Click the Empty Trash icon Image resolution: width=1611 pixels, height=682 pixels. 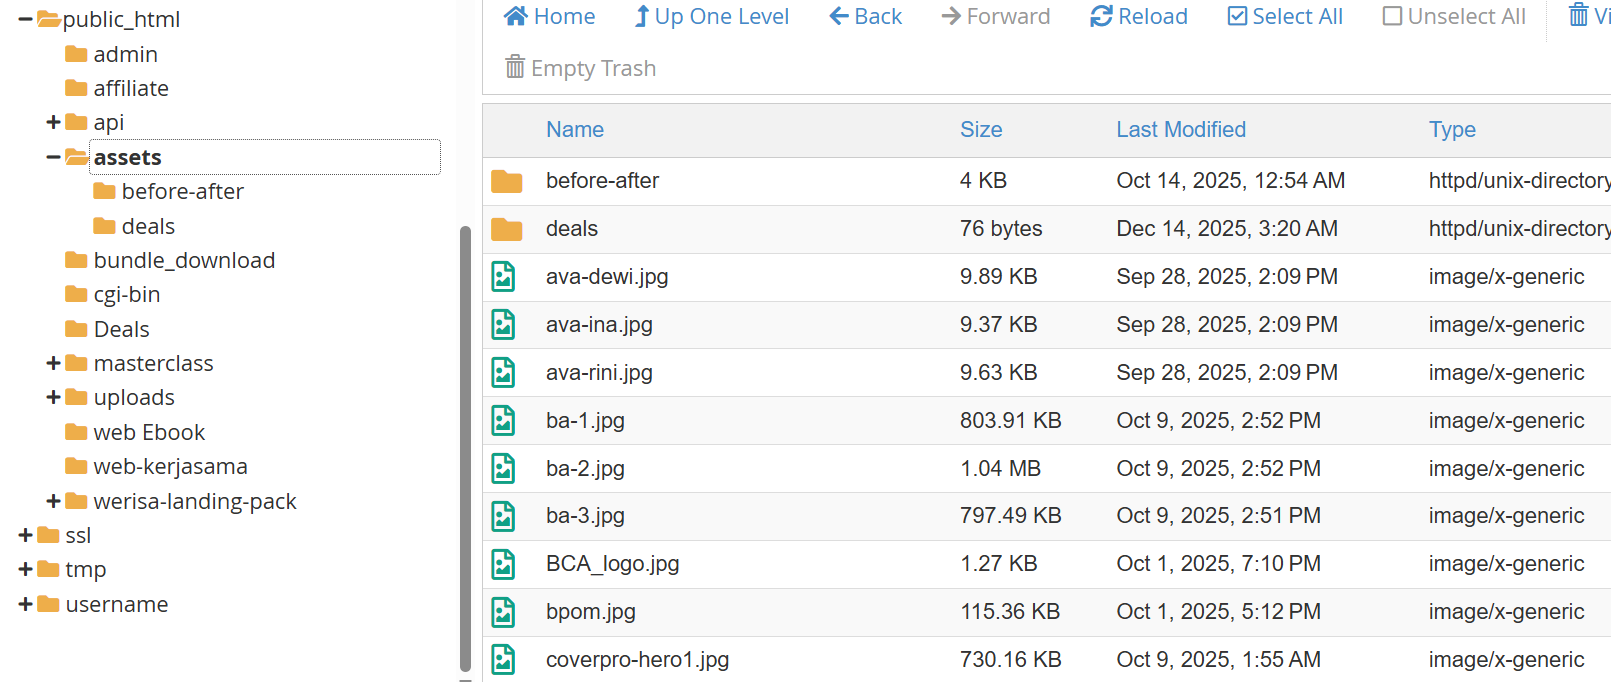[x=515, y=67]
